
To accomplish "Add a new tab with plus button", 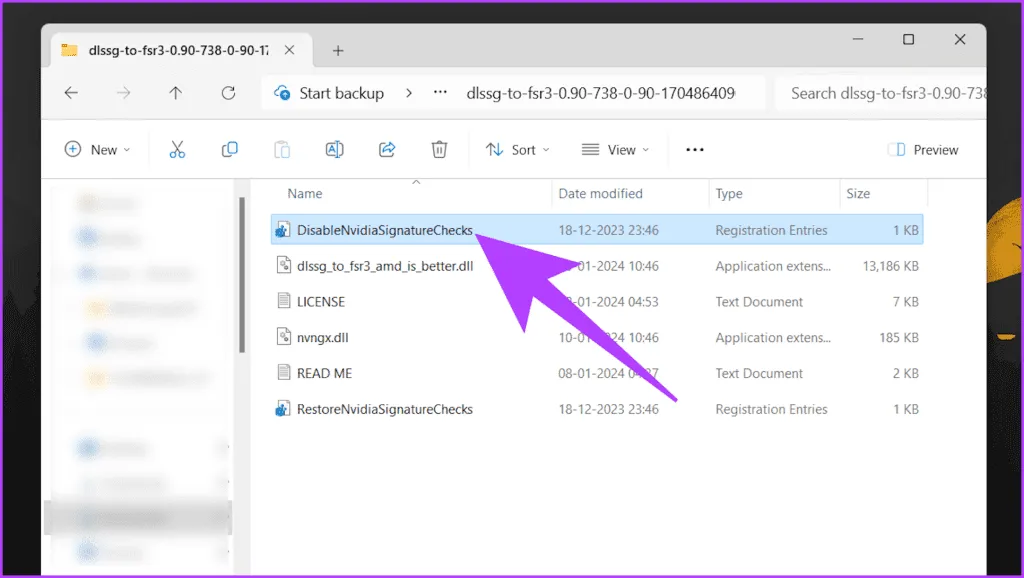I will (338, 50).
